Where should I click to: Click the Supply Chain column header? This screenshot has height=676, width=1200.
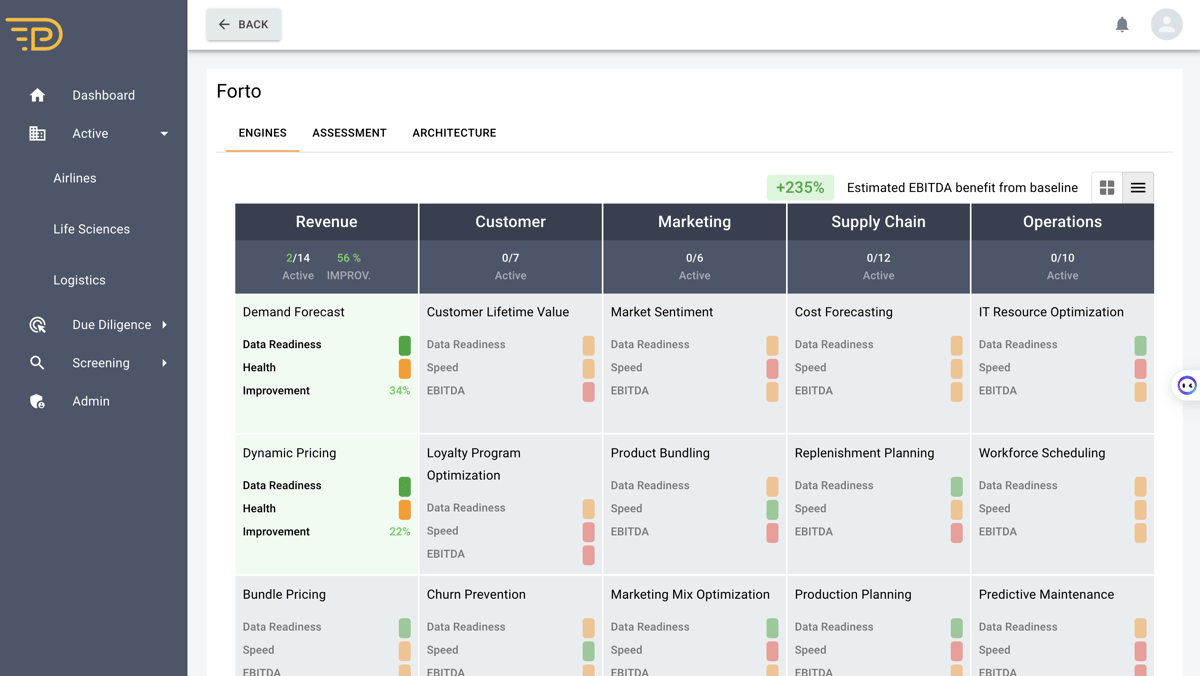[879, 222]
